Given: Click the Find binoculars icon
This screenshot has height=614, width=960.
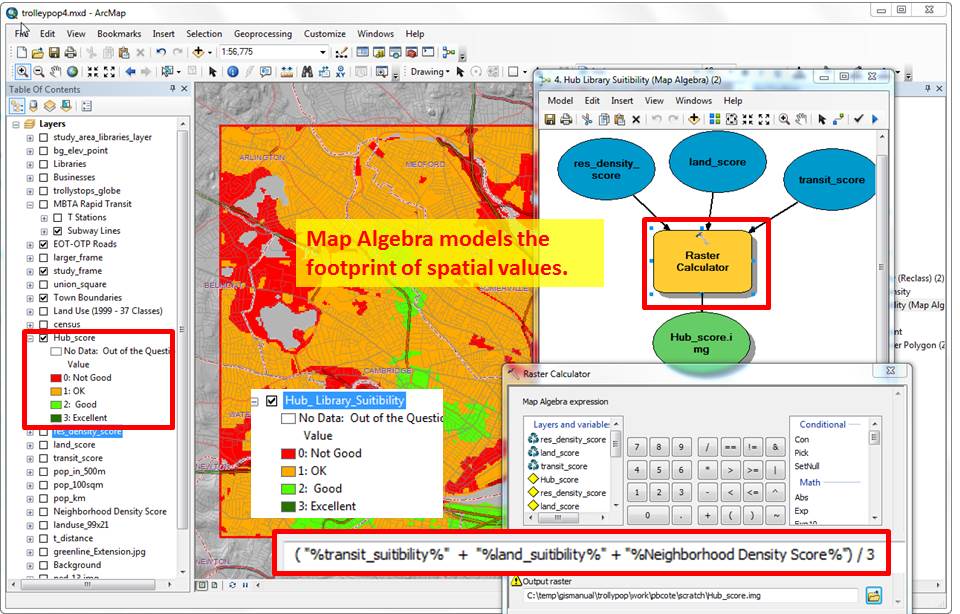Looking at the screenshot, I should 308,71.
